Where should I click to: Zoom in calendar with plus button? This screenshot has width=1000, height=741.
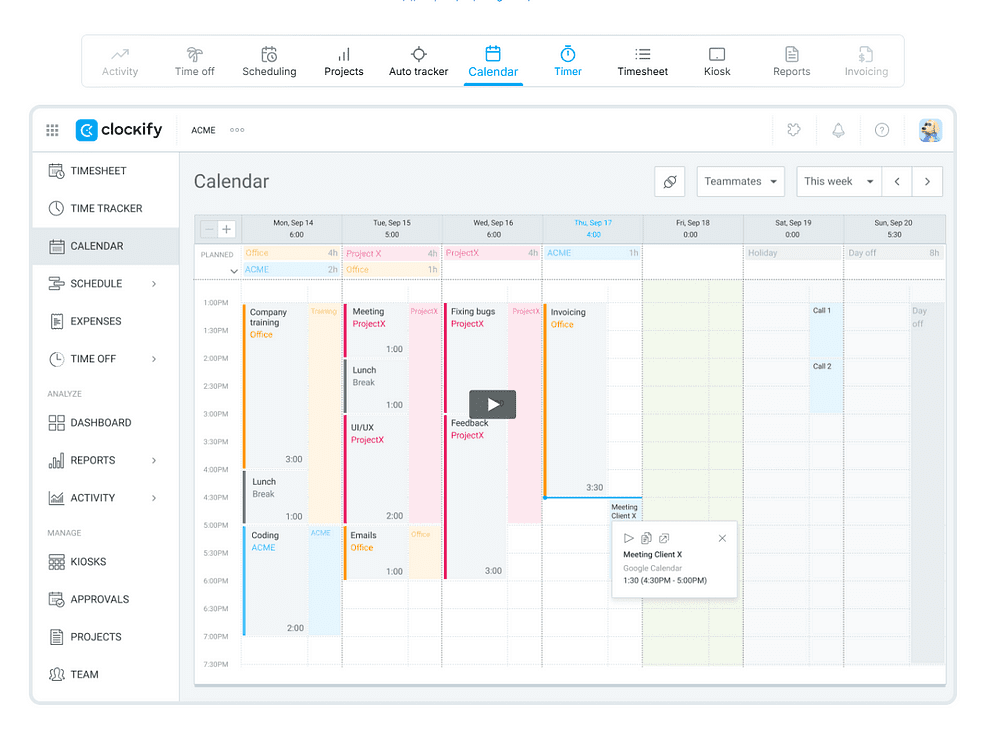226,230
